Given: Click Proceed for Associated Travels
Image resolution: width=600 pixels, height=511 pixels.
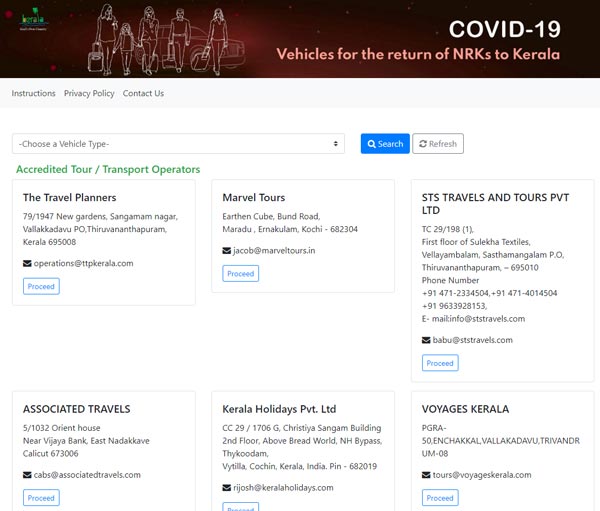Looking at the screenshot, I should click(41, 498).
